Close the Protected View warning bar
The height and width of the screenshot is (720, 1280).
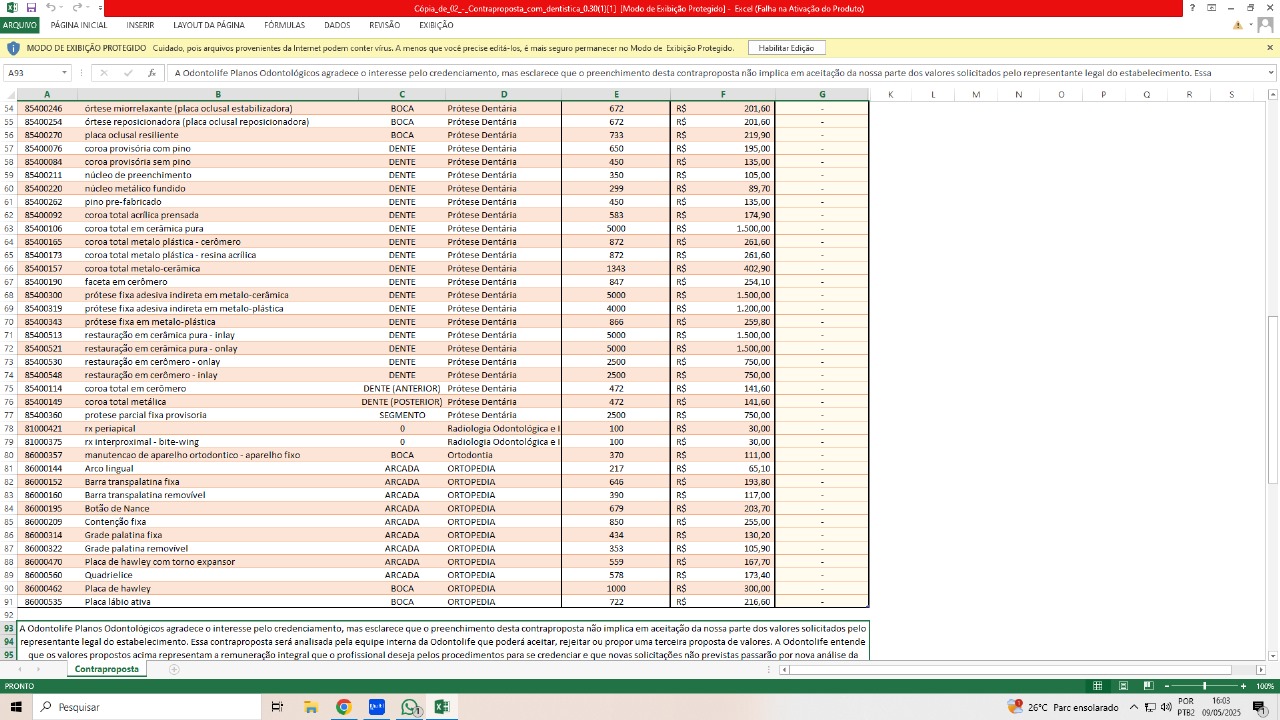click(x=1270, y=48)
